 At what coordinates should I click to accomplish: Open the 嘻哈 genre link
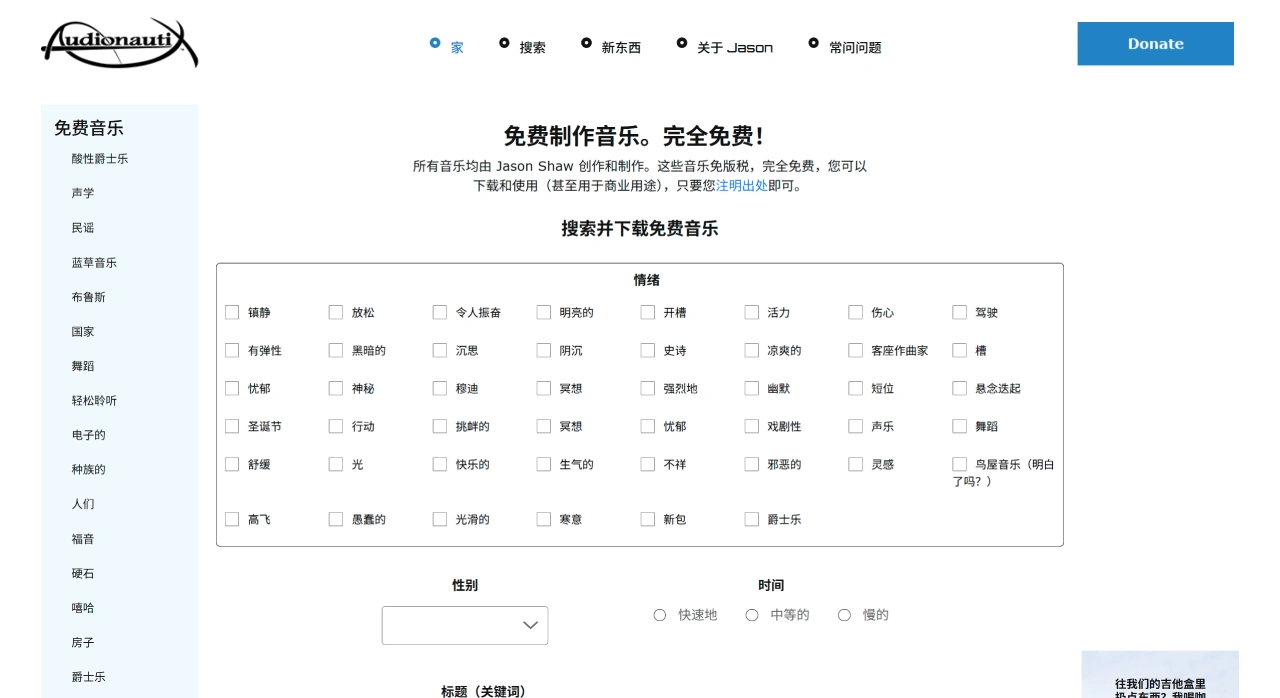(x=83, y=608)
